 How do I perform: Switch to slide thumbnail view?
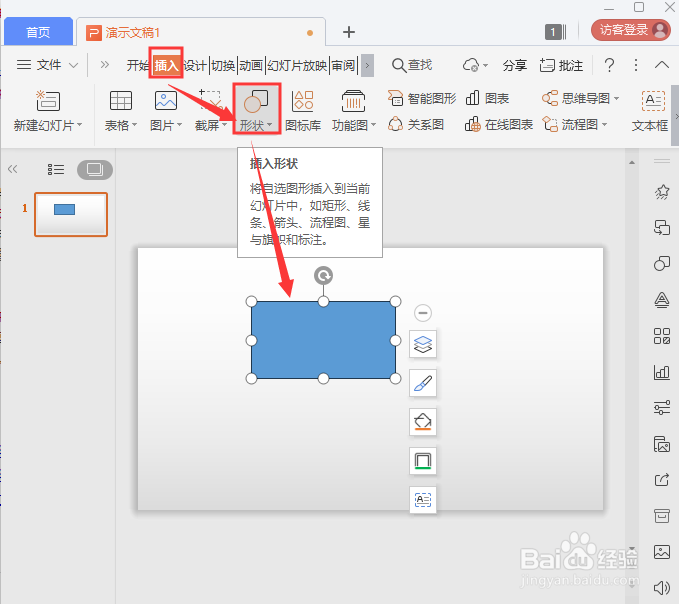[x=95, y=169]
